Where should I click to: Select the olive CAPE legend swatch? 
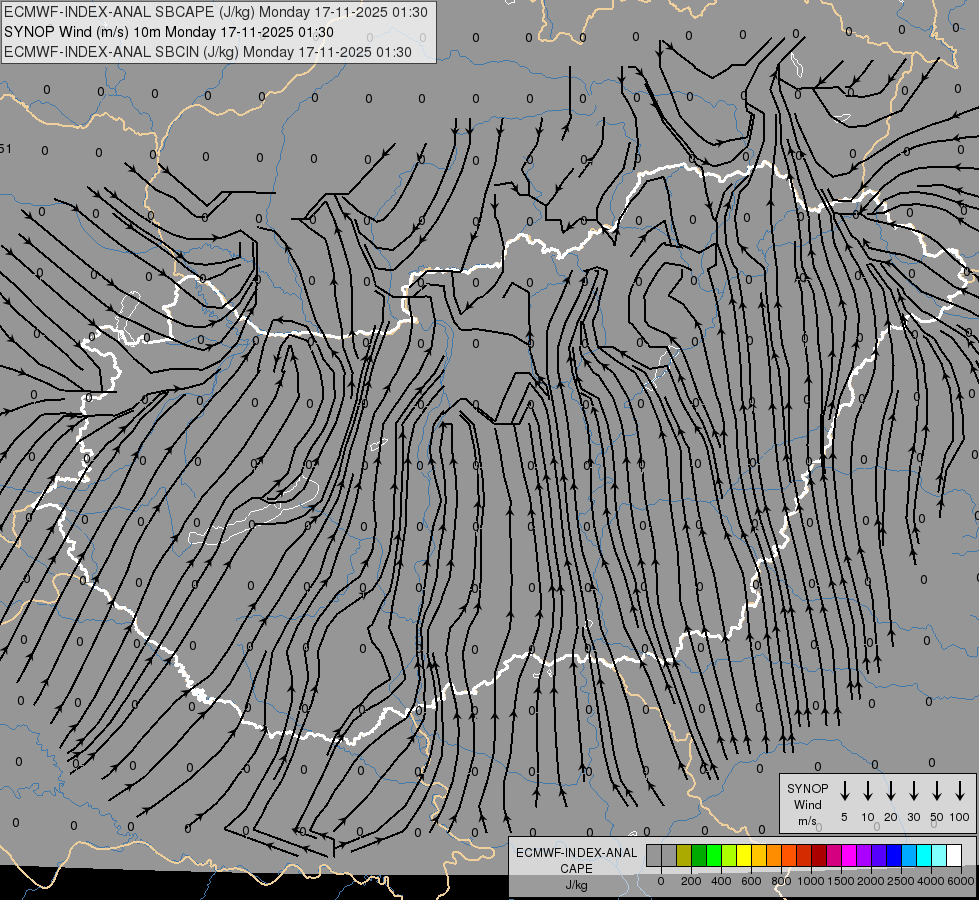click(x=684, y=856)
